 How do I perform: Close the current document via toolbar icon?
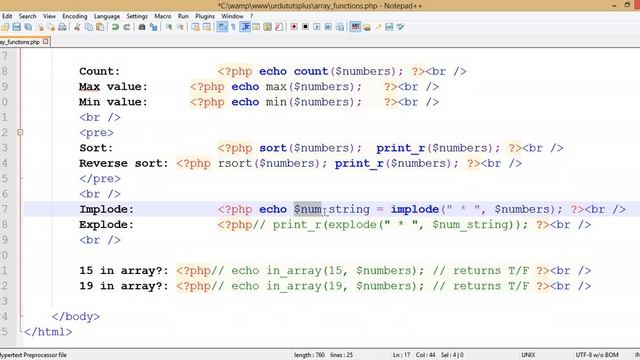40,27
